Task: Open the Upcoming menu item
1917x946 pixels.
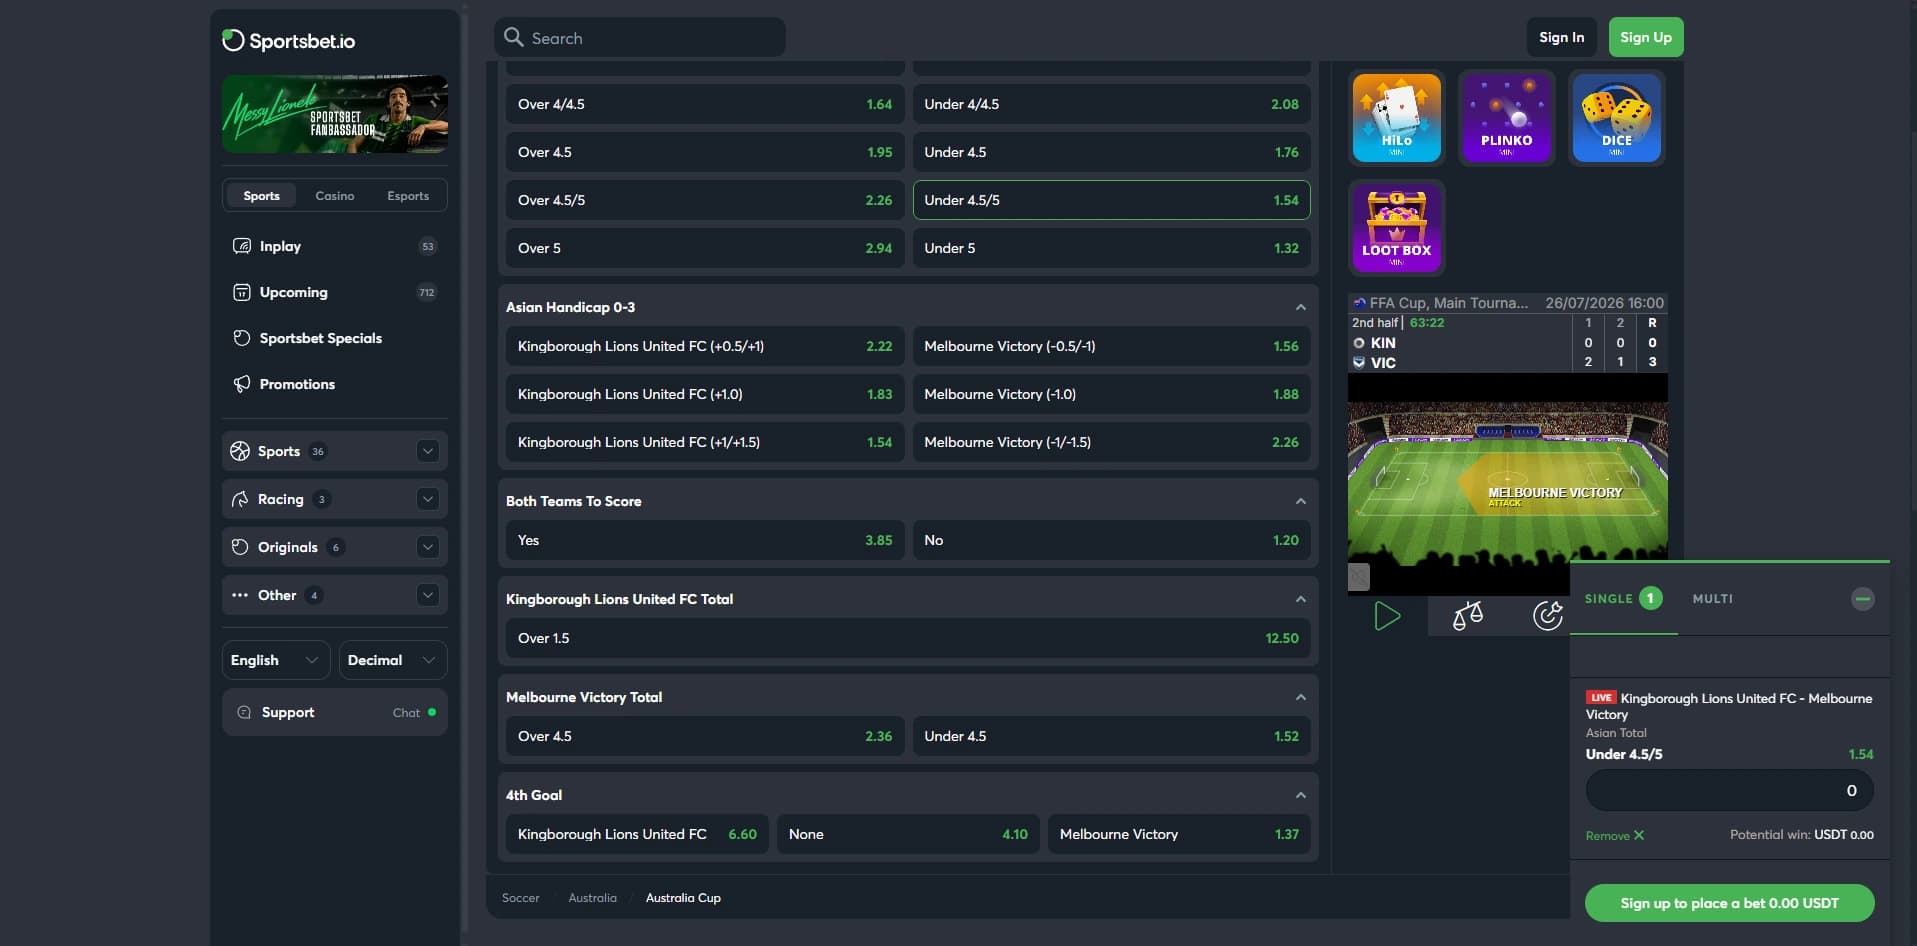Action: (335, 292)
